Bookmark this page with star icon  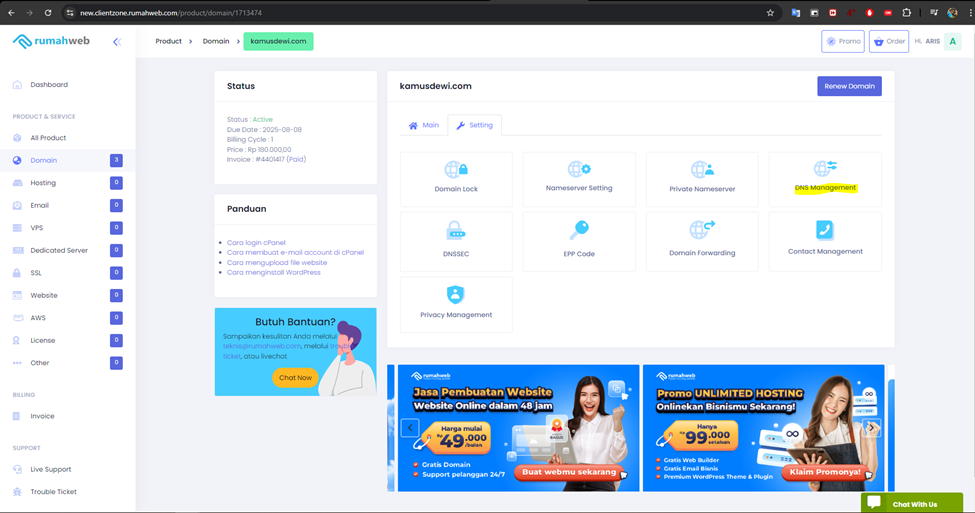[770, 12]
